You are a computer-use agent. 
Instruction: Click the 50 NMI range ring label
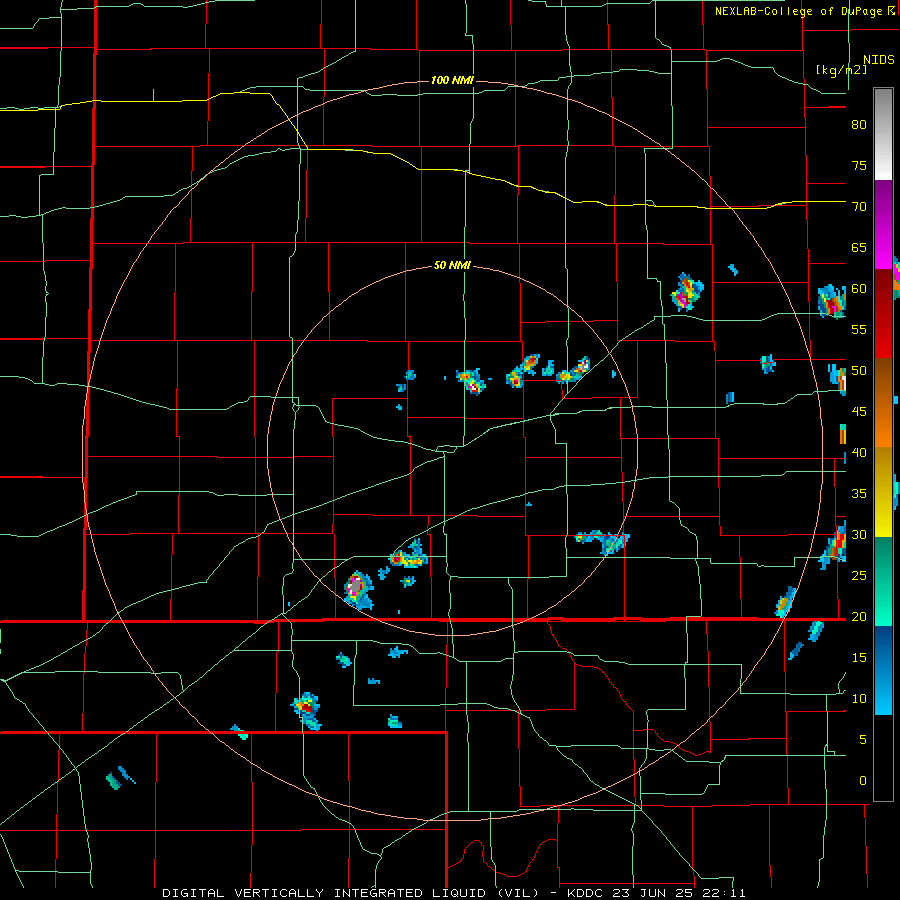[x=452, y=265]
